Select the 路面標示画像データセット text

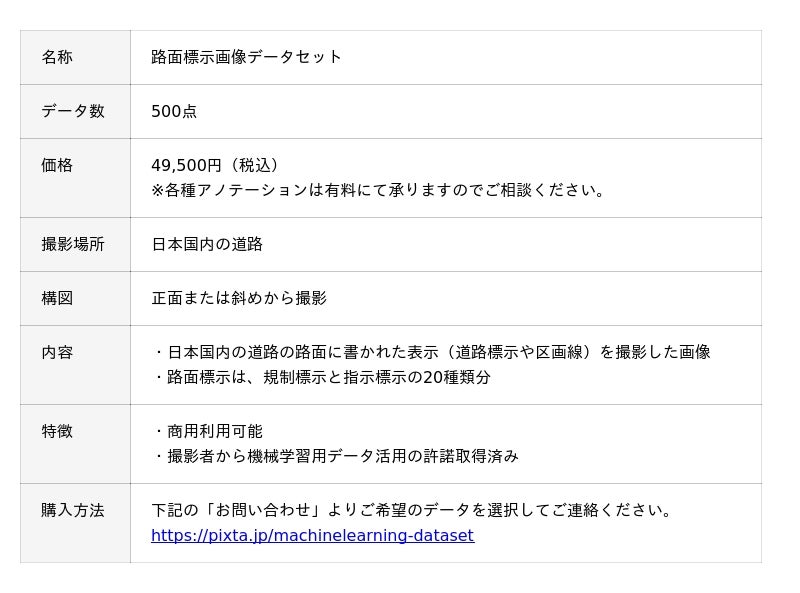click(x=246, y=58)
